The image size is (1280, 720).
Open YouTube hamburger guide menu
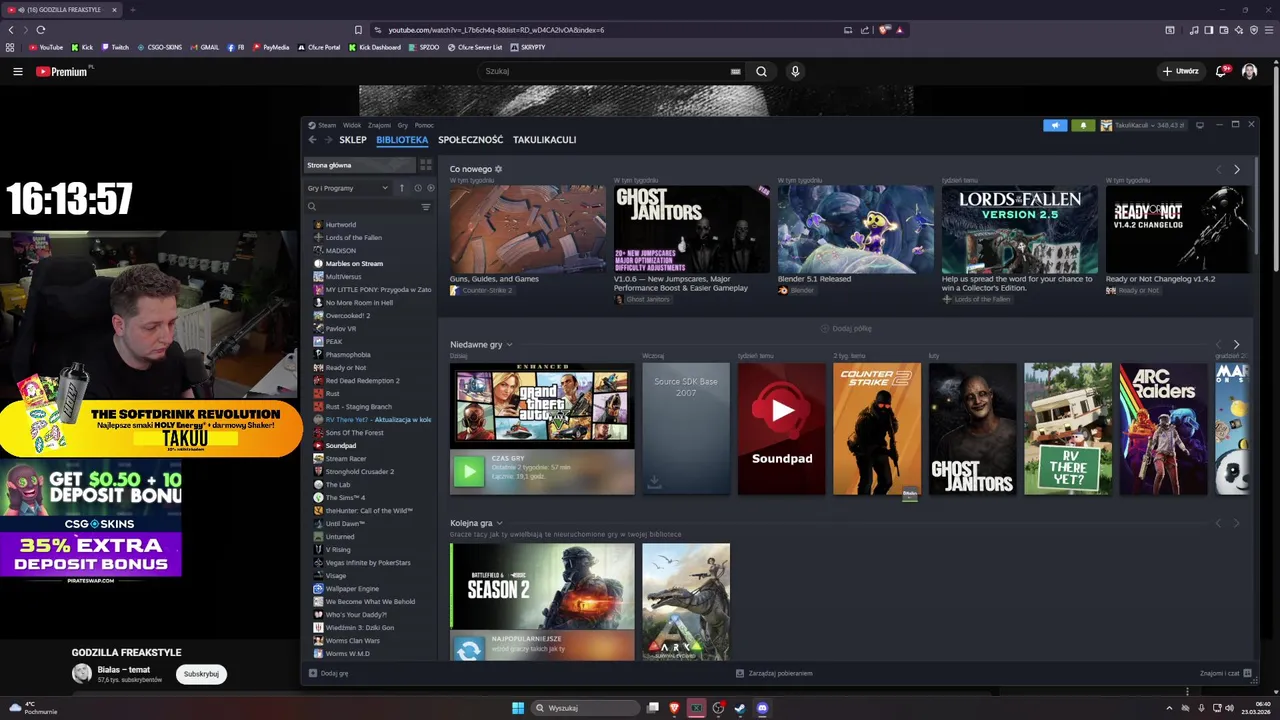pyautogui.click(x=17, y=71)
